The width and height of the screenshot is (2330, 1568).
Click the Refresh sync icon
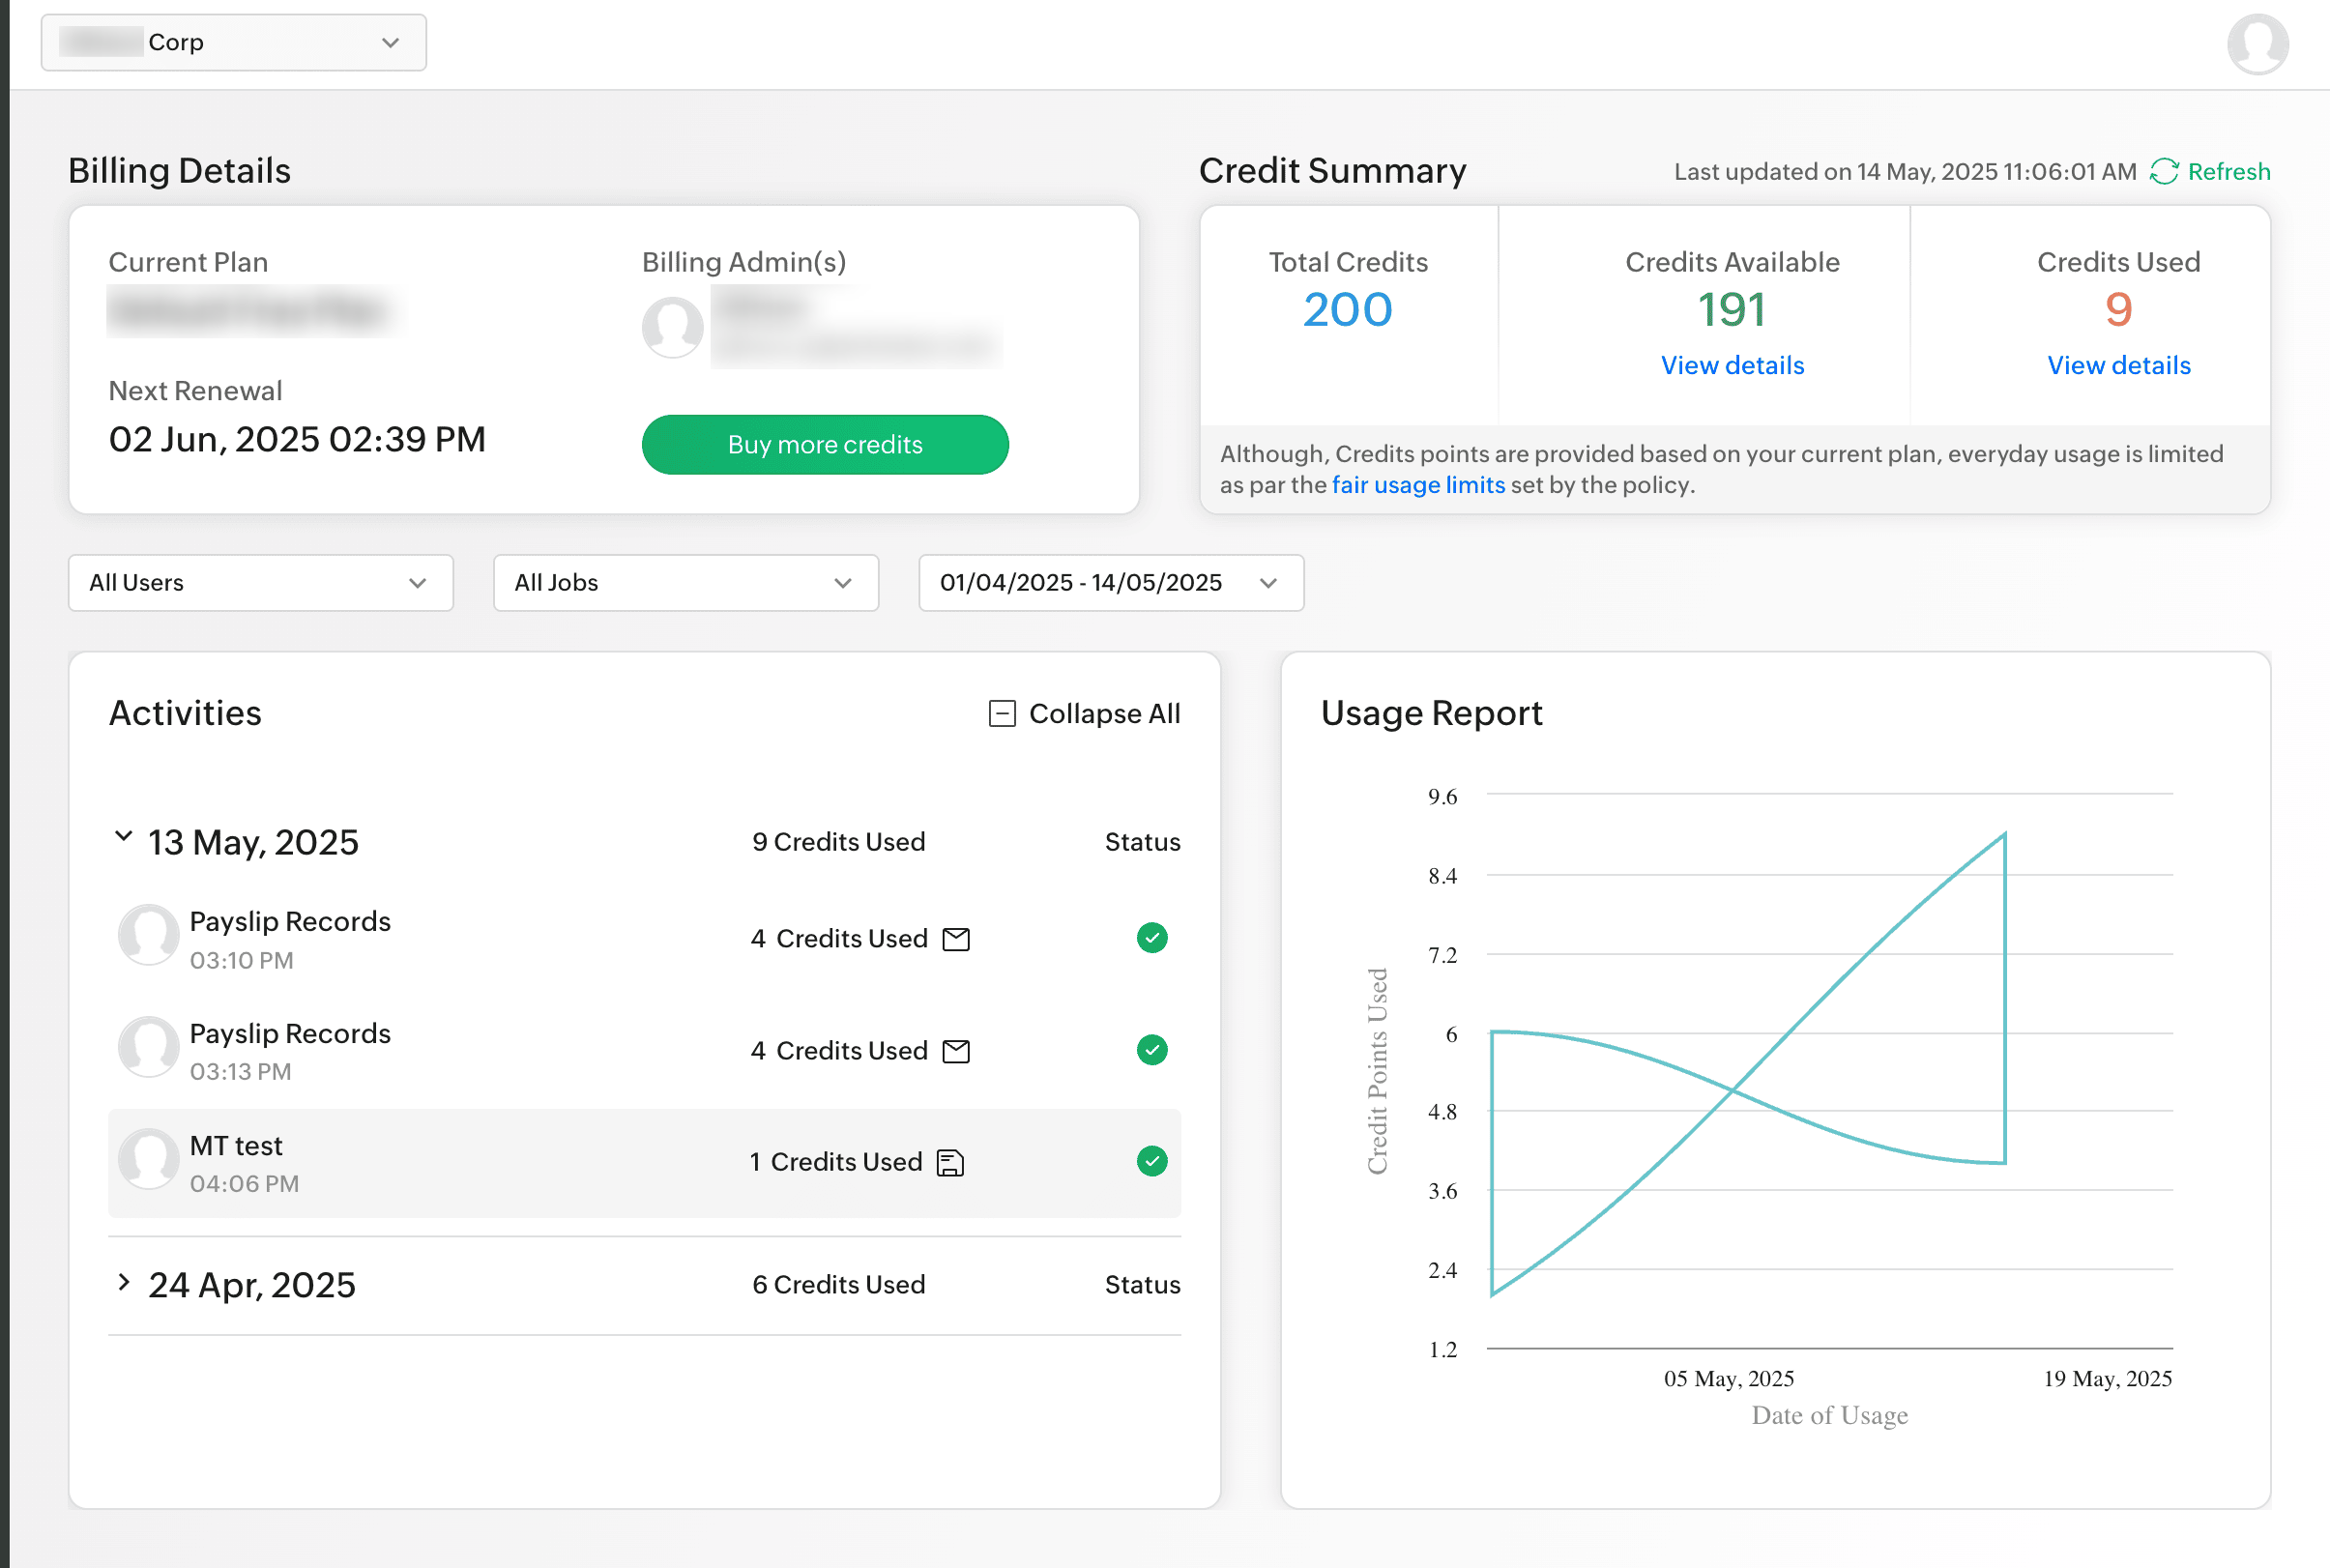click(2163, 172)
